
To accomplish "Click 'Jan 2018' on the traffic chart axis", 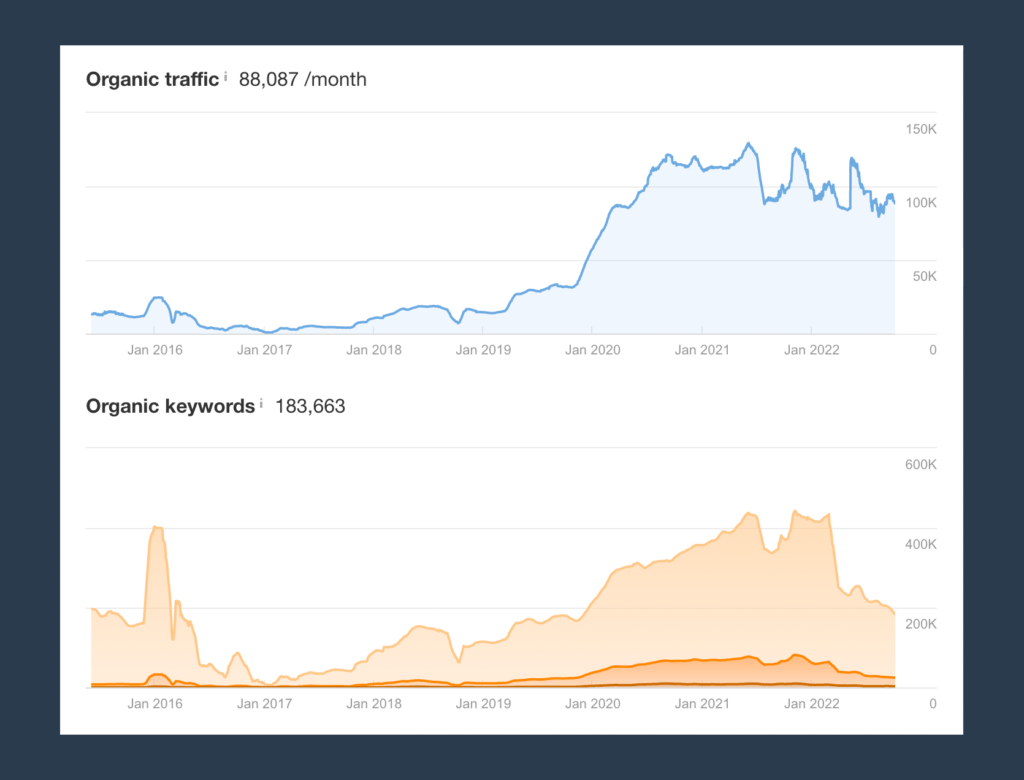I will [x=374, y=350].
